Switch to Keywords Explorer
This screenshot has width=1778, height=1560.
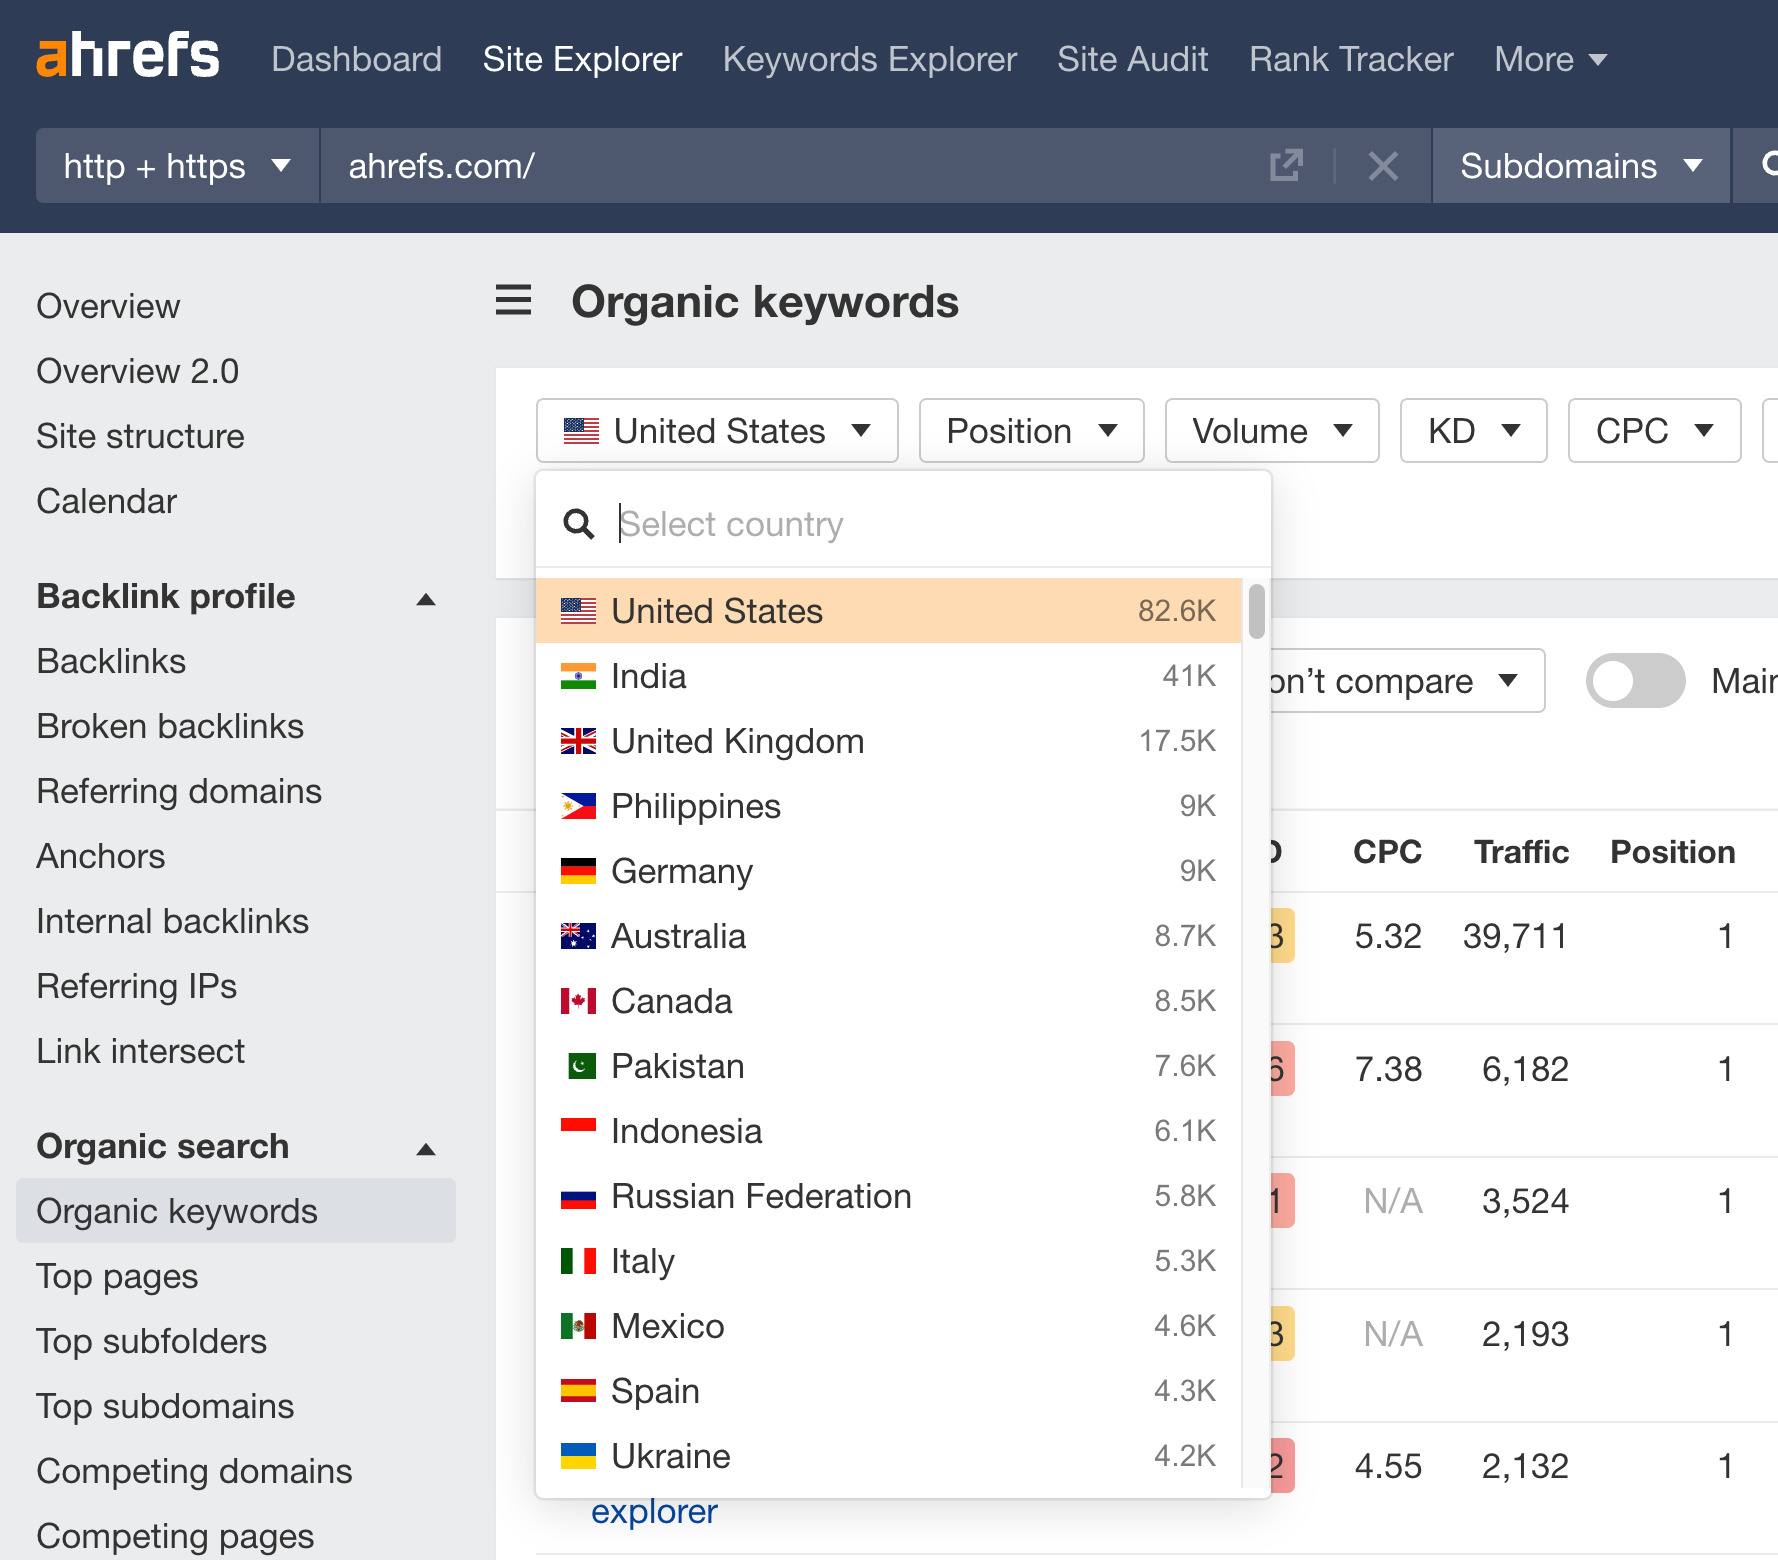tap(868, 59)
